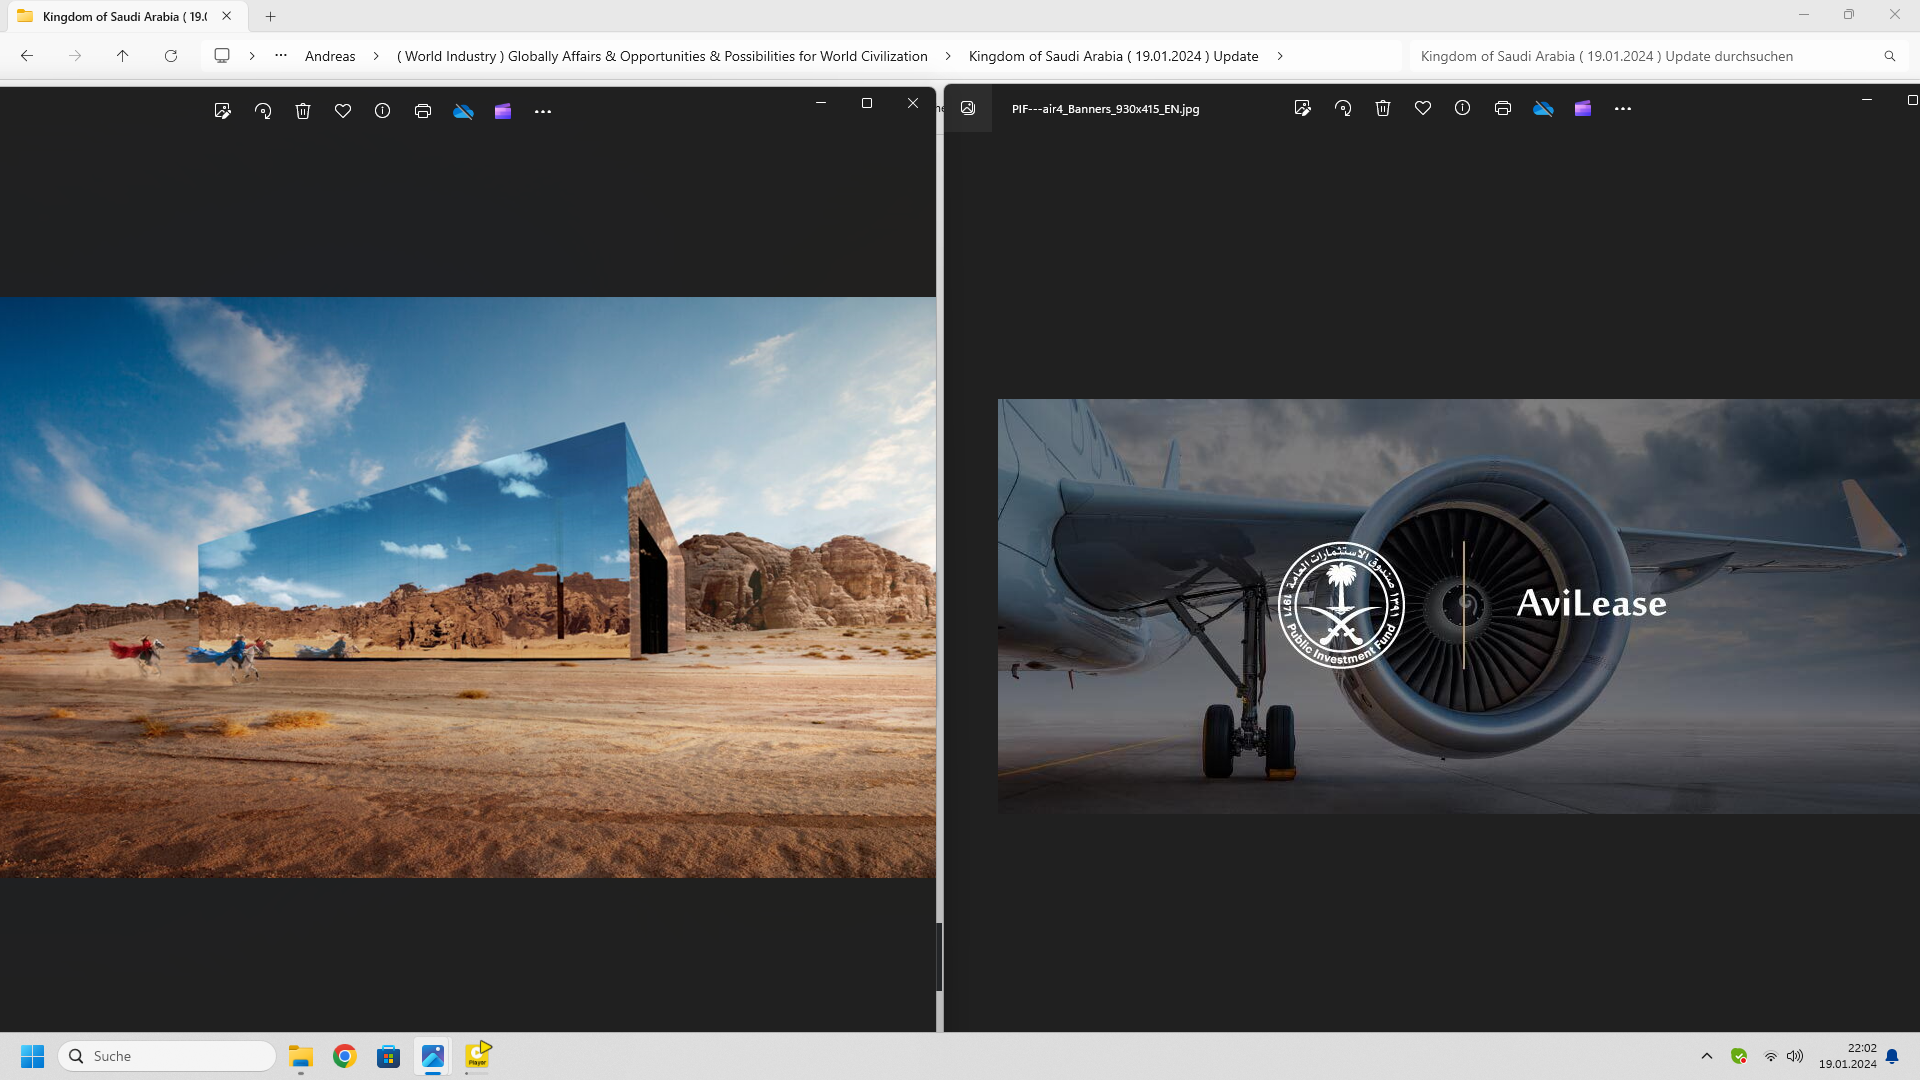Go back in File Explorer
Screen dimensions: 1920x1080
(x=27, y=56)
